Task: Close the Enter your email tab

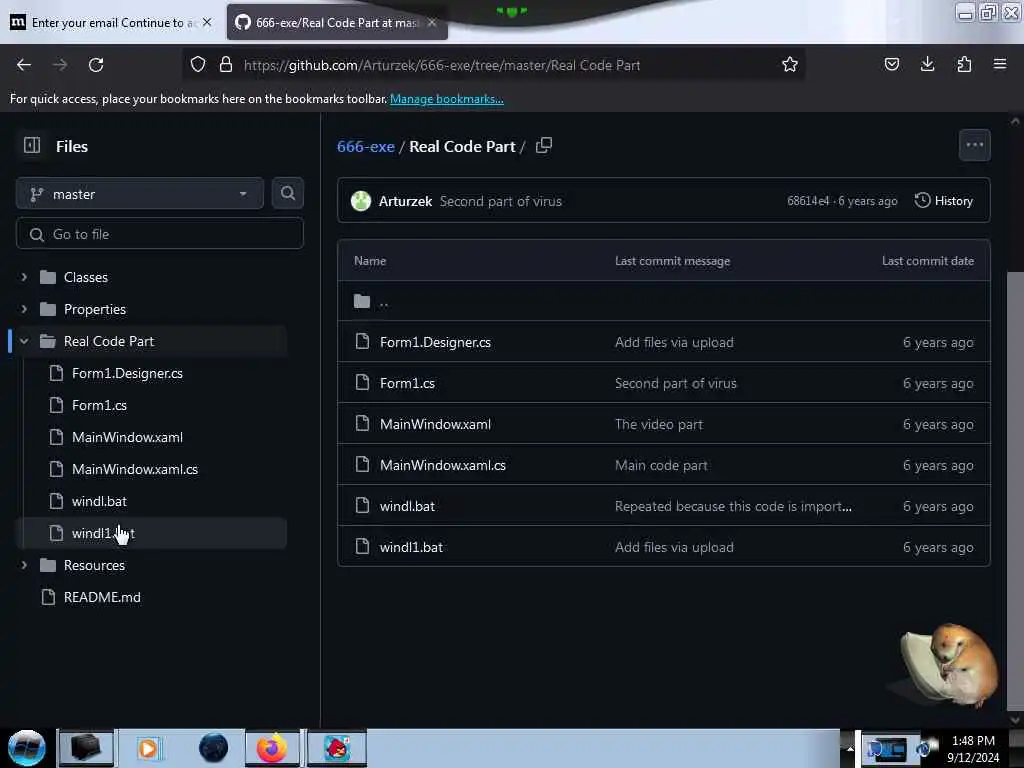Action: tap(207, 22)
